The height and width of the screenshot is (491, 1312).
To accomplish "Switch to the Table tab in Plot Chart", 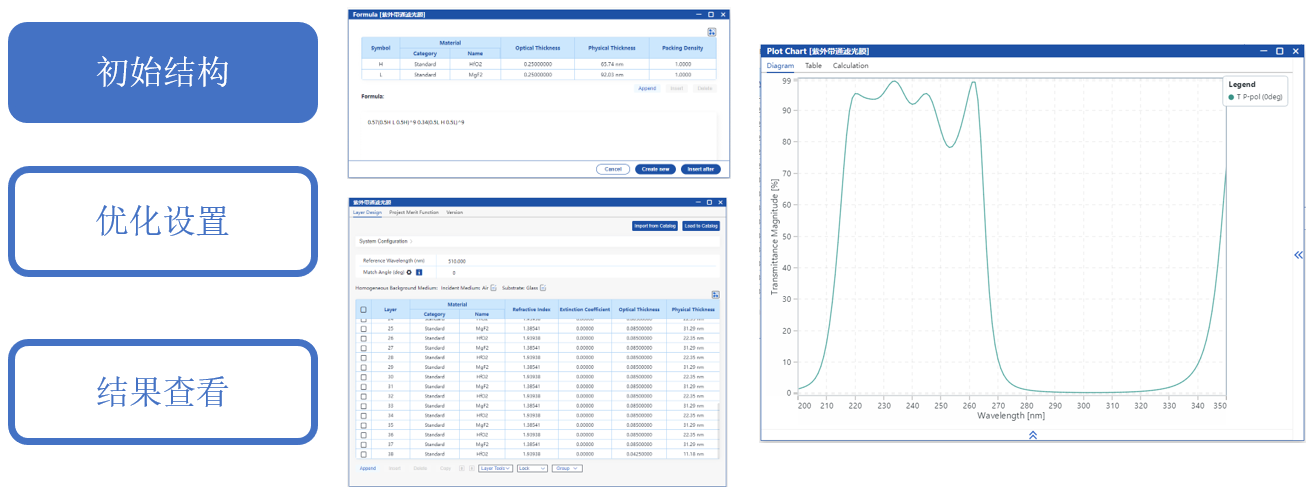I will [x=813, y=66].
